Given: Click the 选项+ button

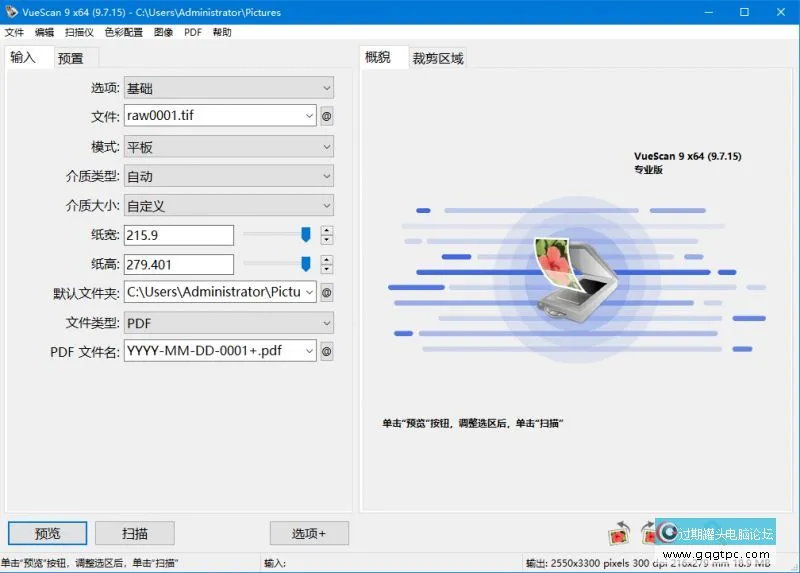Looking at the screenshot, I should click(309, 533).
